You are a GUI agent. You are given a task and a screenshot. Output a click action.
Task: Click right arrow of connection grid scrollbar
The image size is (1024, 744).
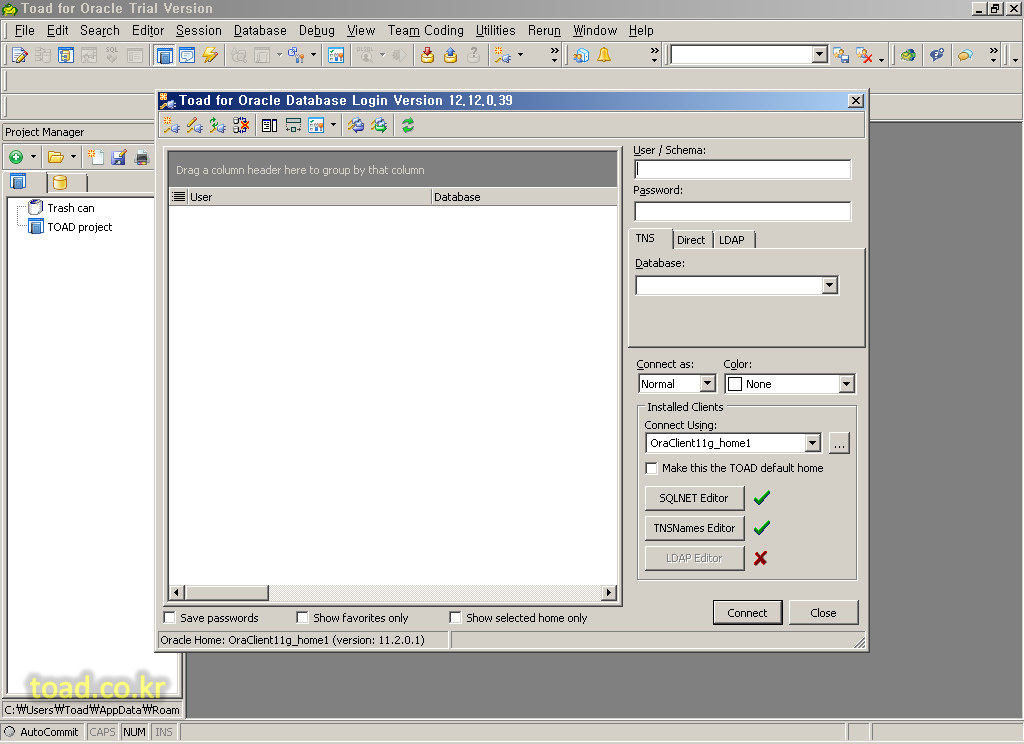pyautogui.click(x=609, y=592)
